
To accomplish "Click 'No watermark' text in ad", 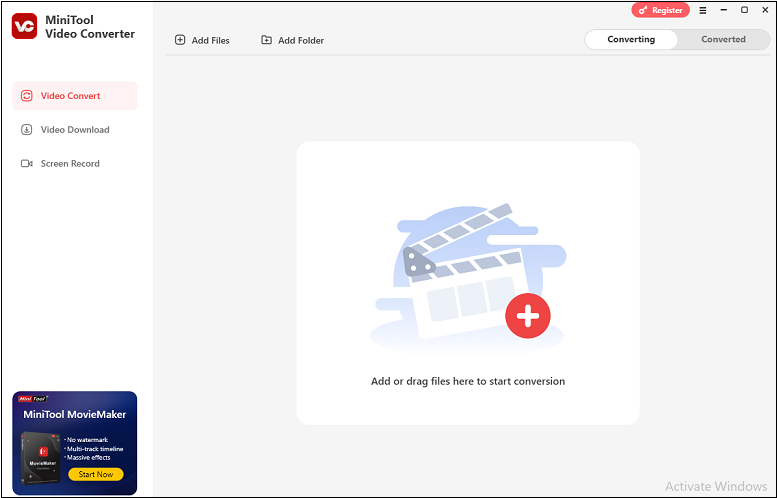I will [x=87, y=440].
